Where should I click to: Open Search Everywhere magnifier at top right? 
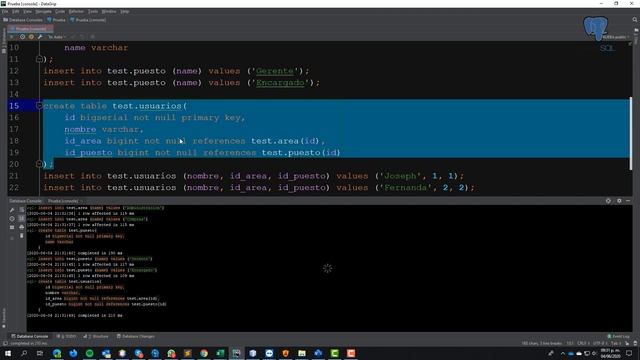click(635, 20)
